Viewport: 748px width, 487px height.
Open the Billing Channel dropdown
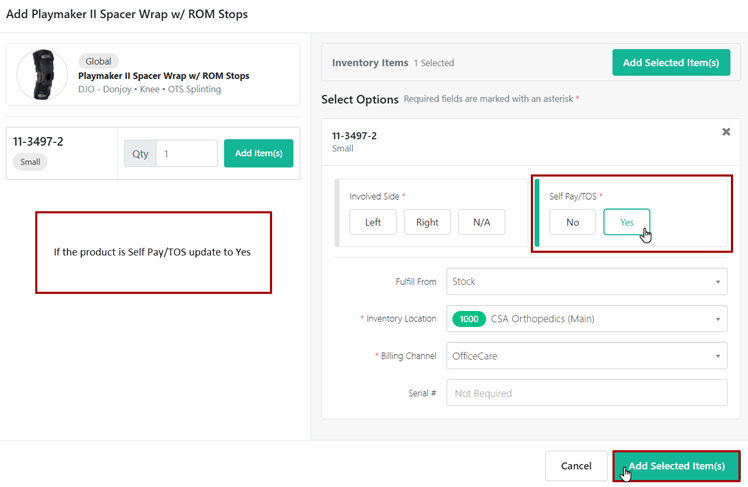click(586, 356)
